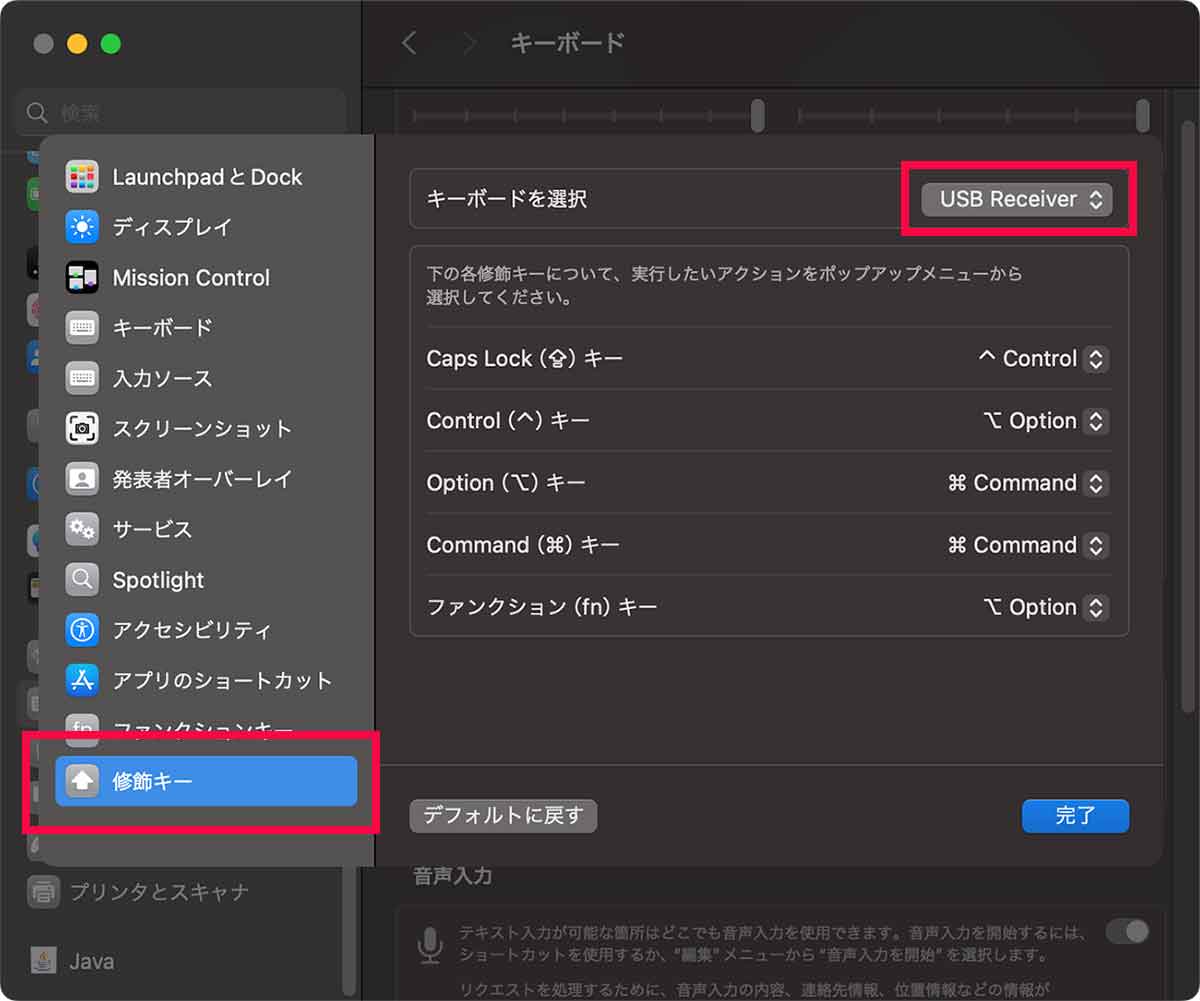
Task: Select the 修飾キー sidebar item
Action: [x=206, y=781]
